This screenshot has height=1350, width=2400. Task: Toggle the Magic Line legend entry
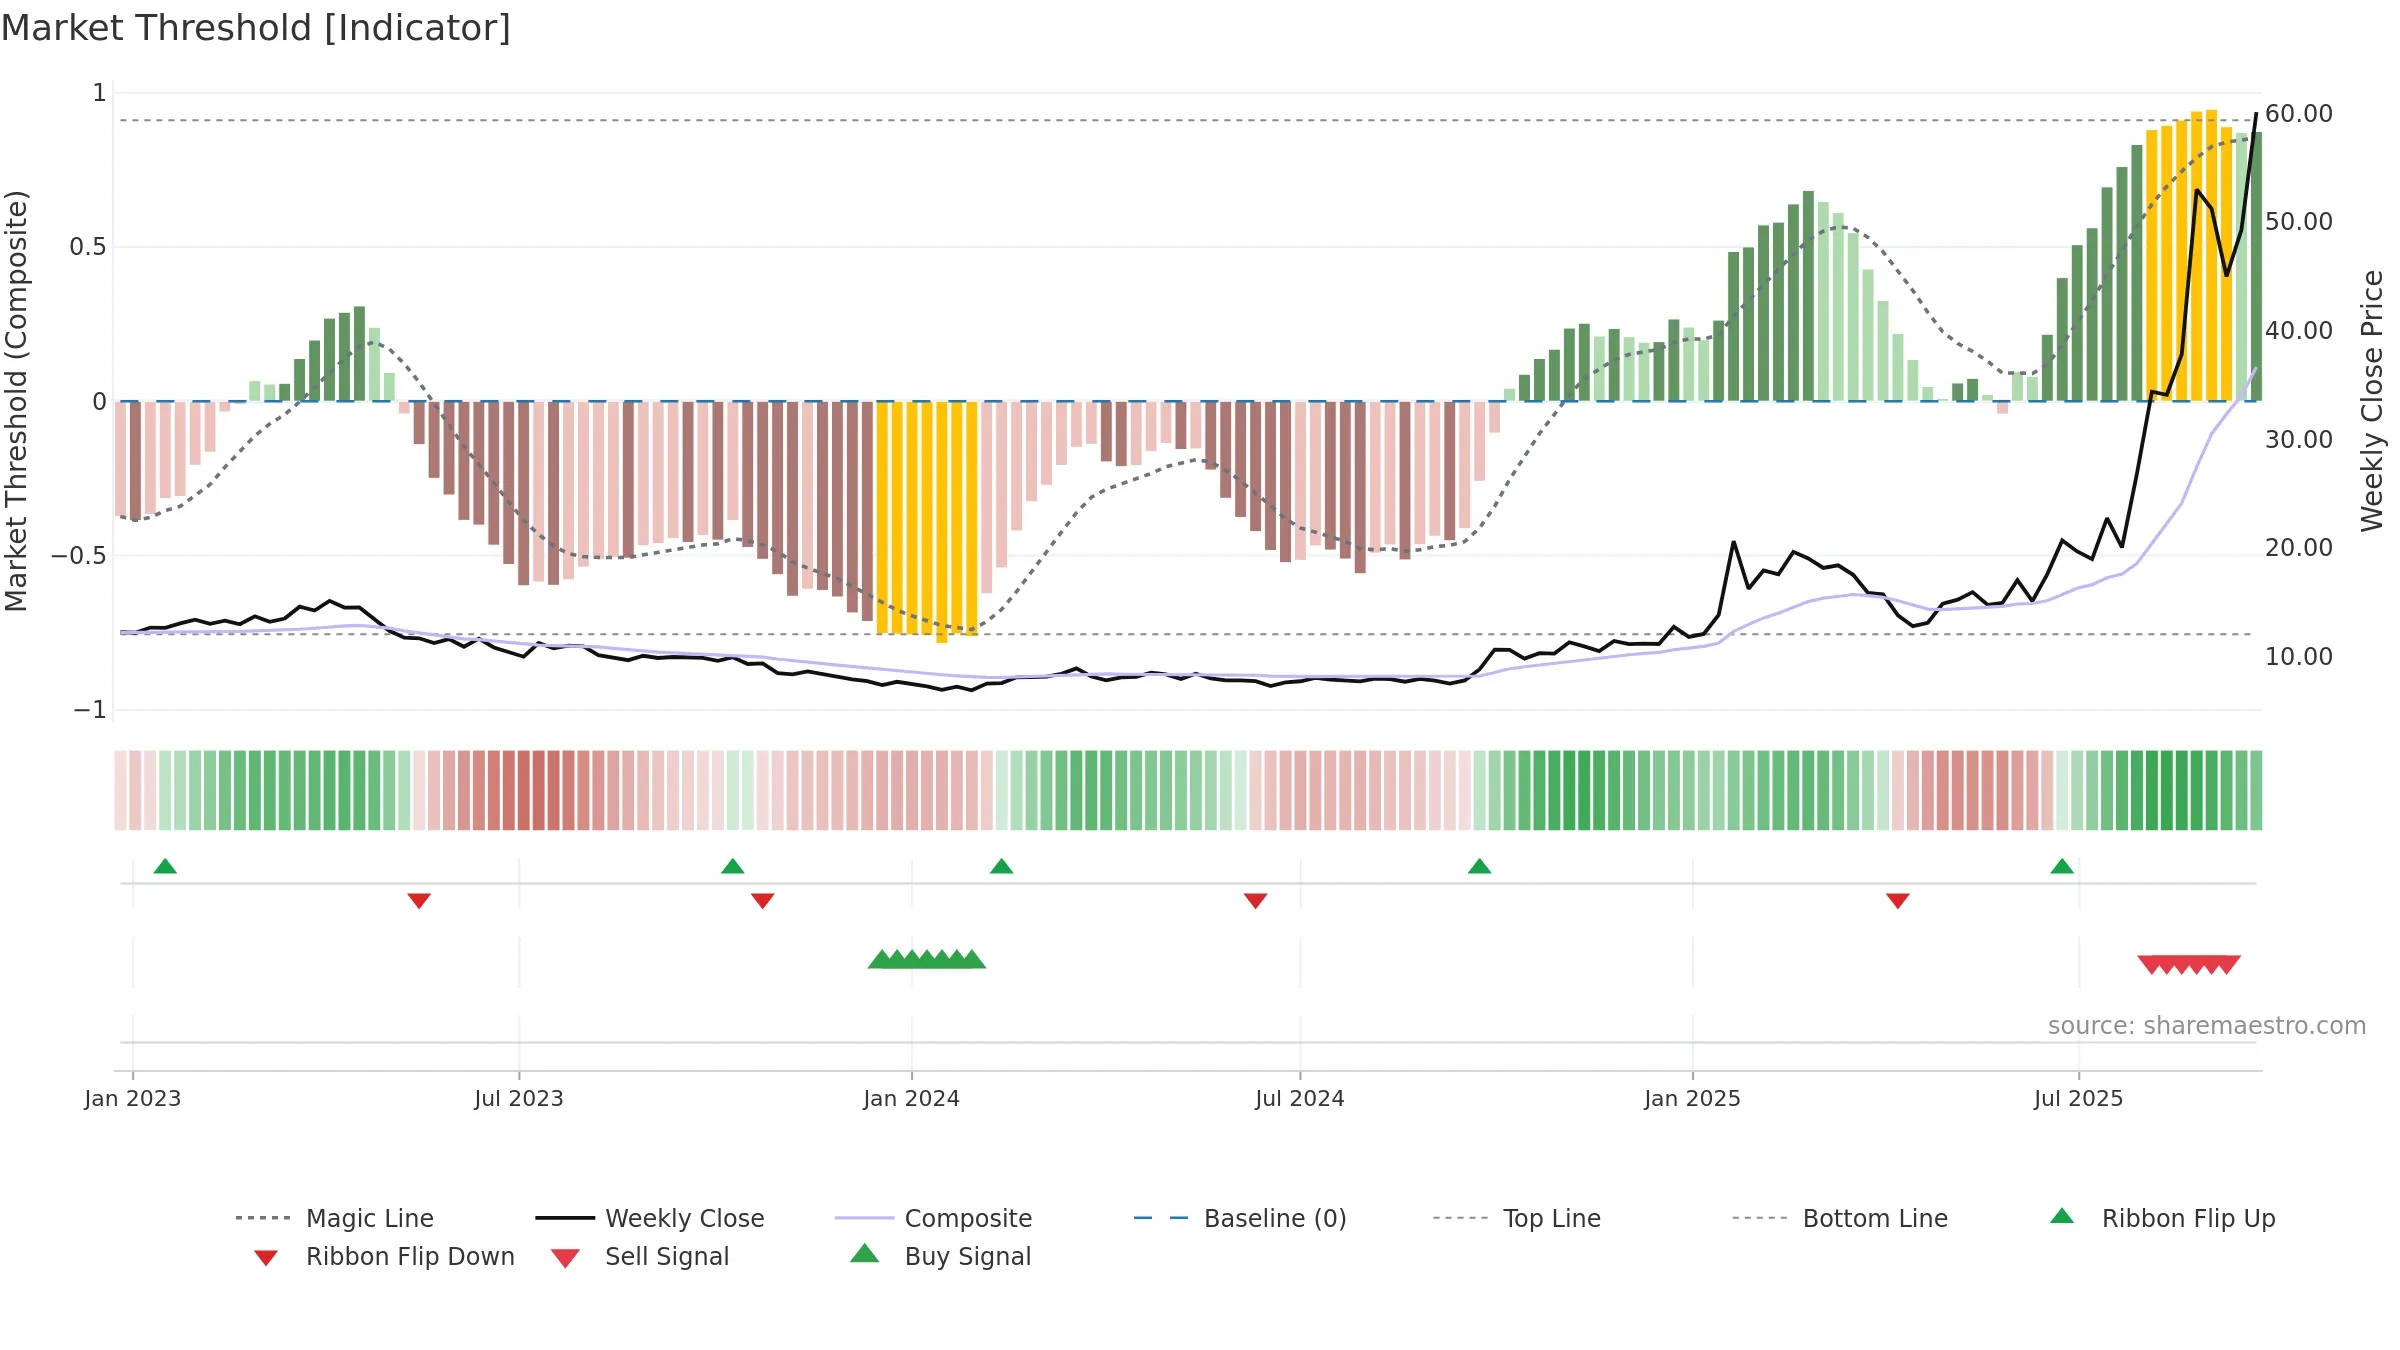335,1218
